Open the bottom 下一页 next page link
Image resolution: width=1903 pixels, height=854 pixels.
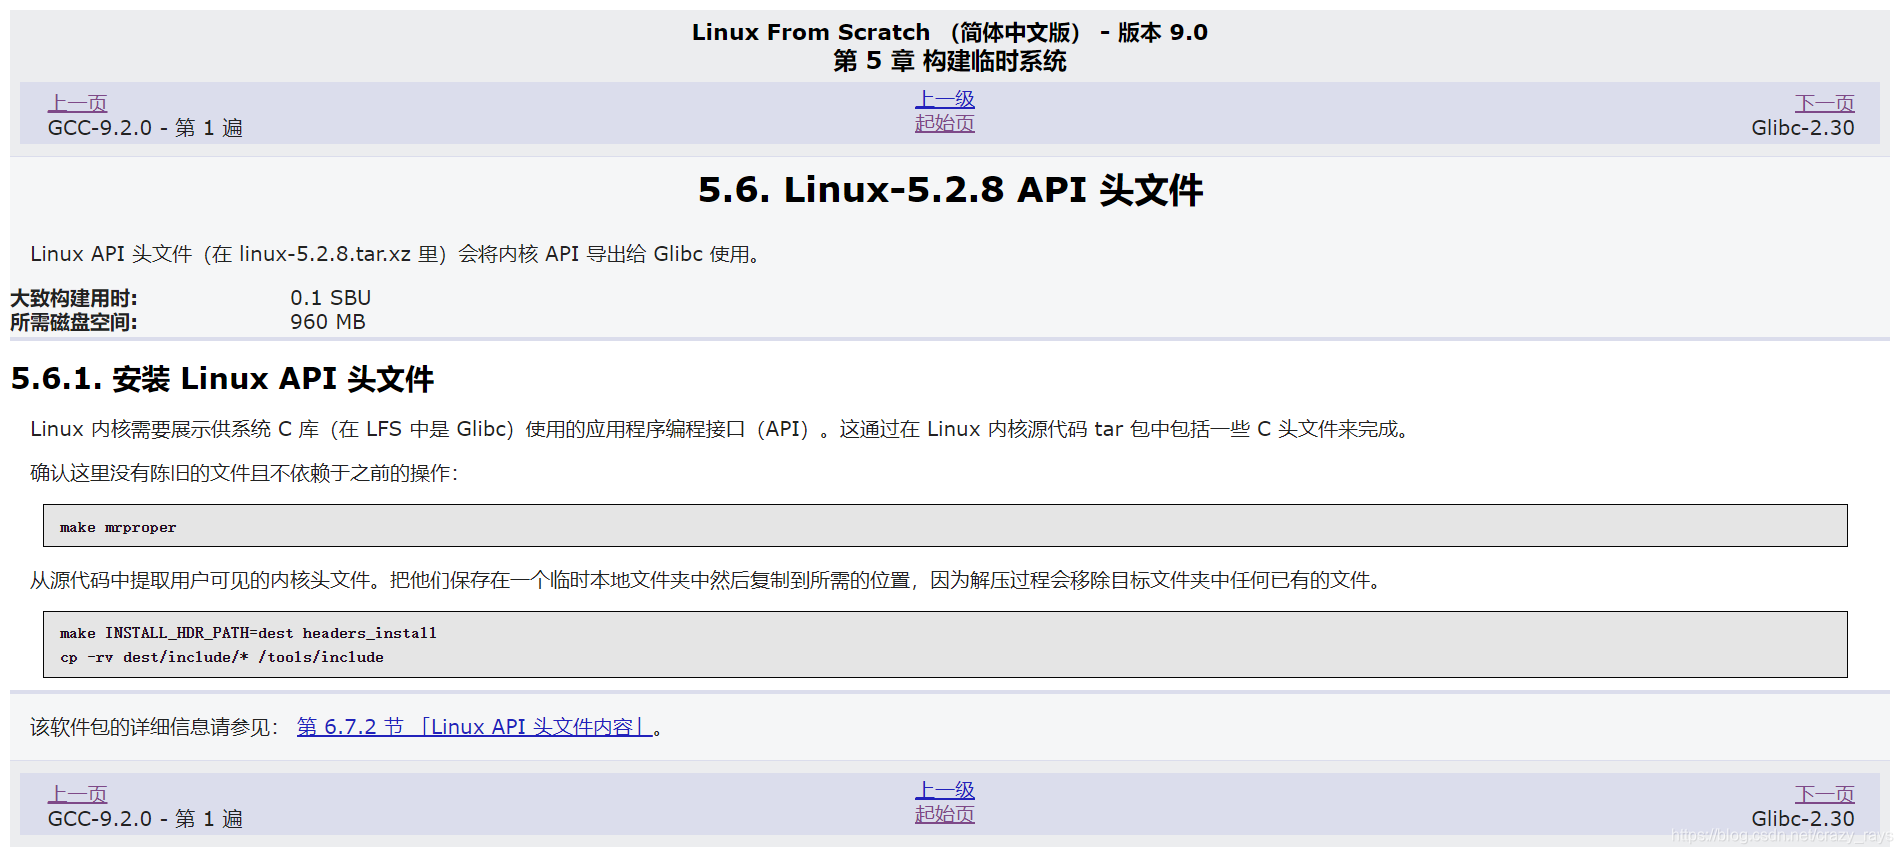tap(1824, 794)
